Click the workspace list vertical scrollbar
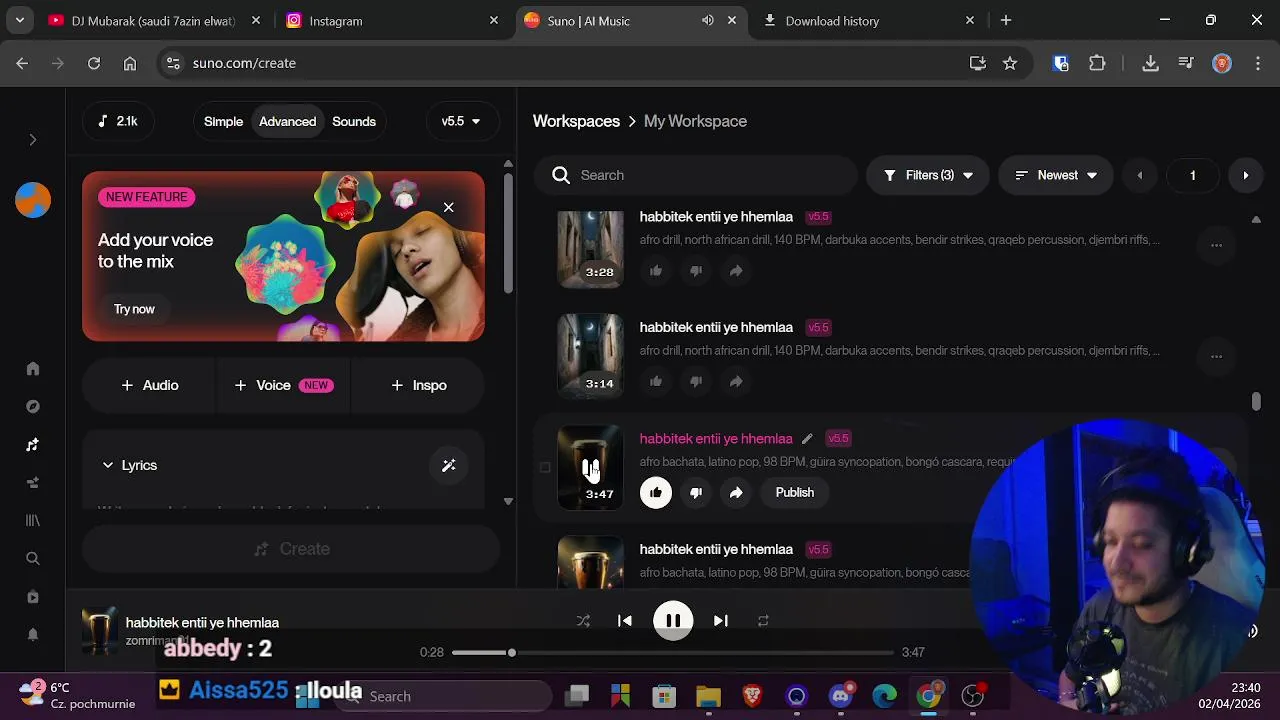The width and height of the screenshot is (1280, 720). 1256,401
